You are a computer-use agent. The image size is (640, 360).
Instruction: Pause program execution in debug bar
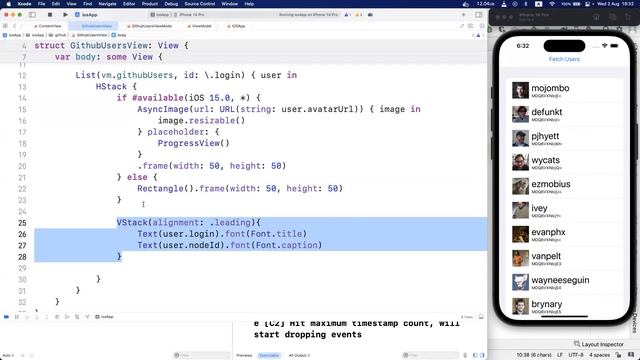[17, 317]
